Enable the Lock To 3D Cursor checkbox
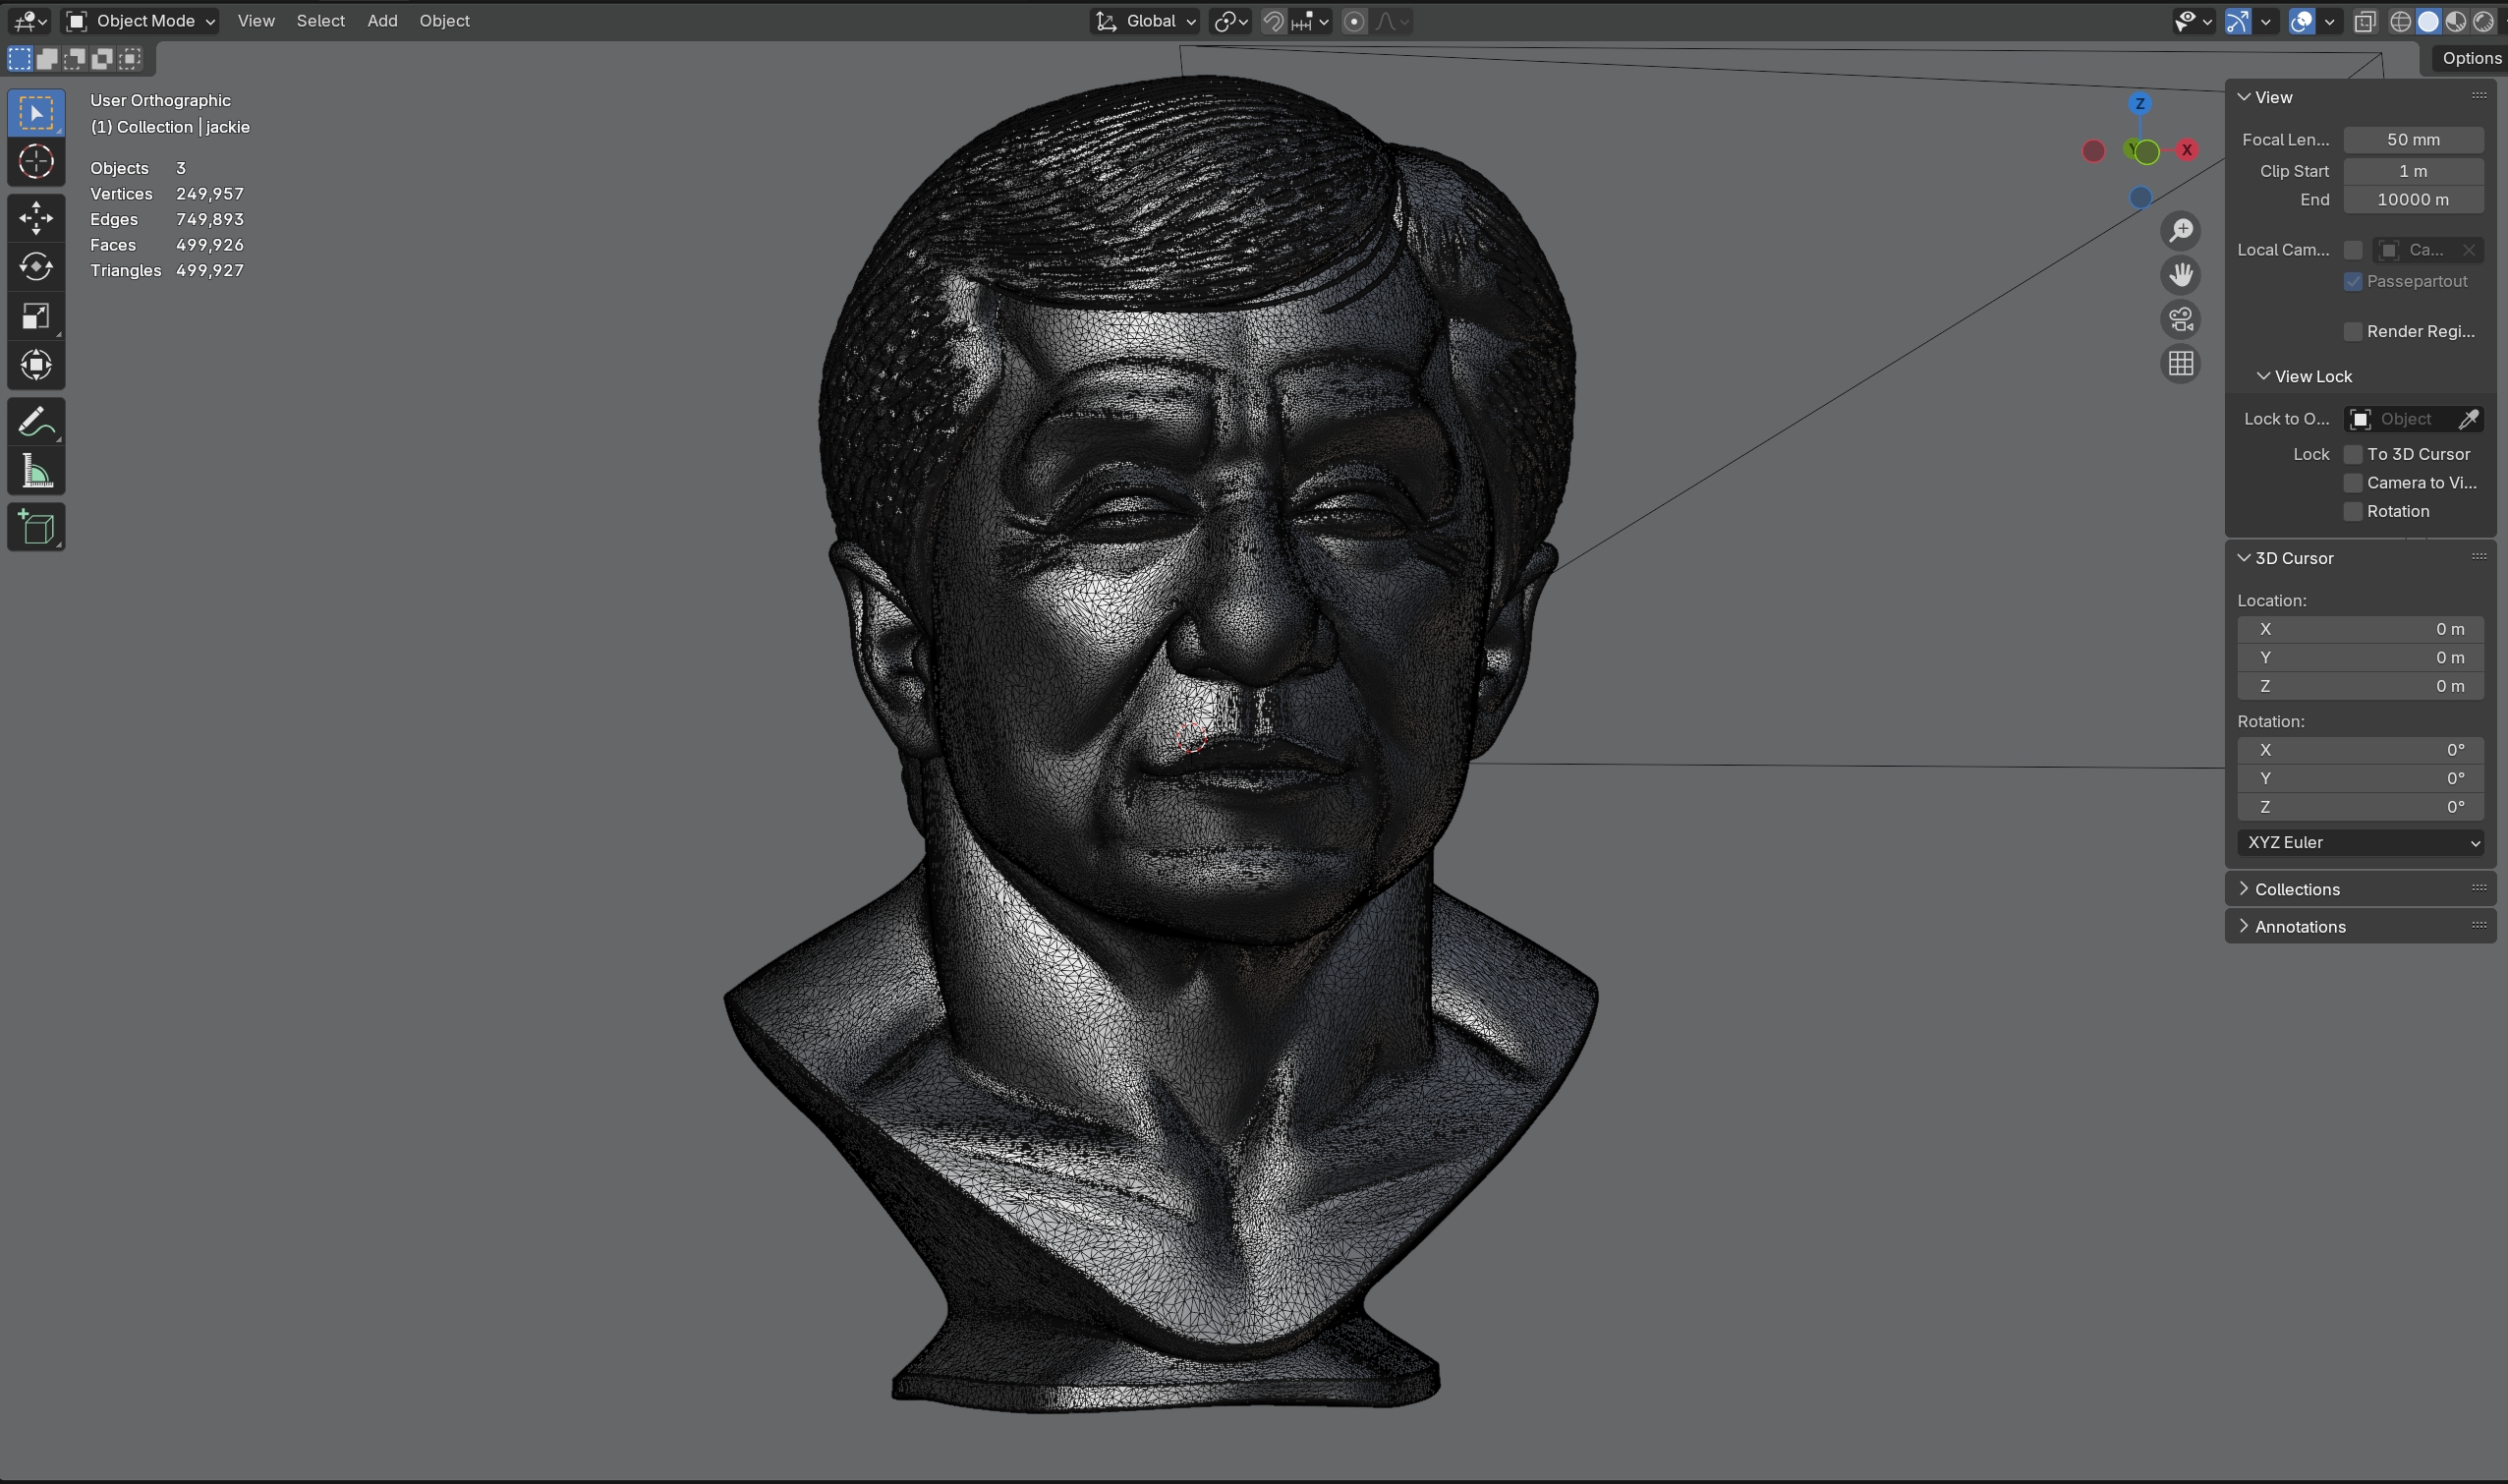 pyautogui.click(x=2353, y=454)
